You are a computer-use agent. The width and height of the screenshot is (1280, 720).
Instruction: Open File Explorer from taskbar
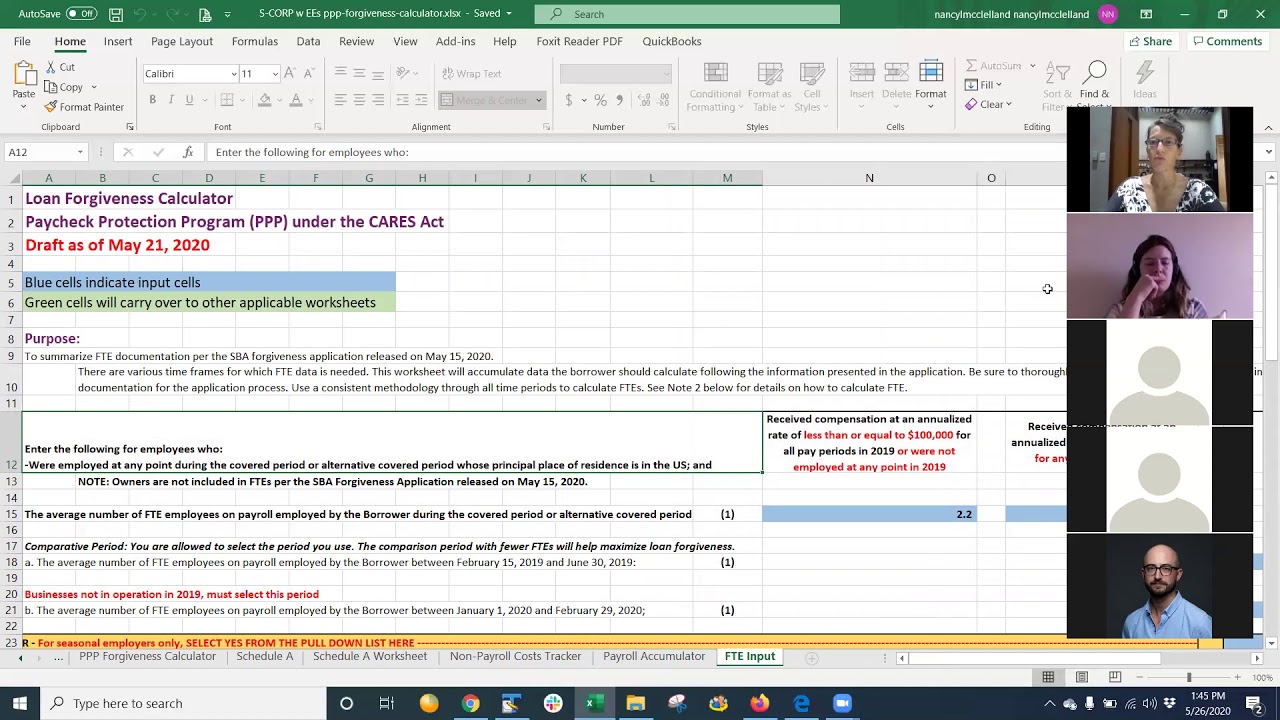click(x=636, y=703)
